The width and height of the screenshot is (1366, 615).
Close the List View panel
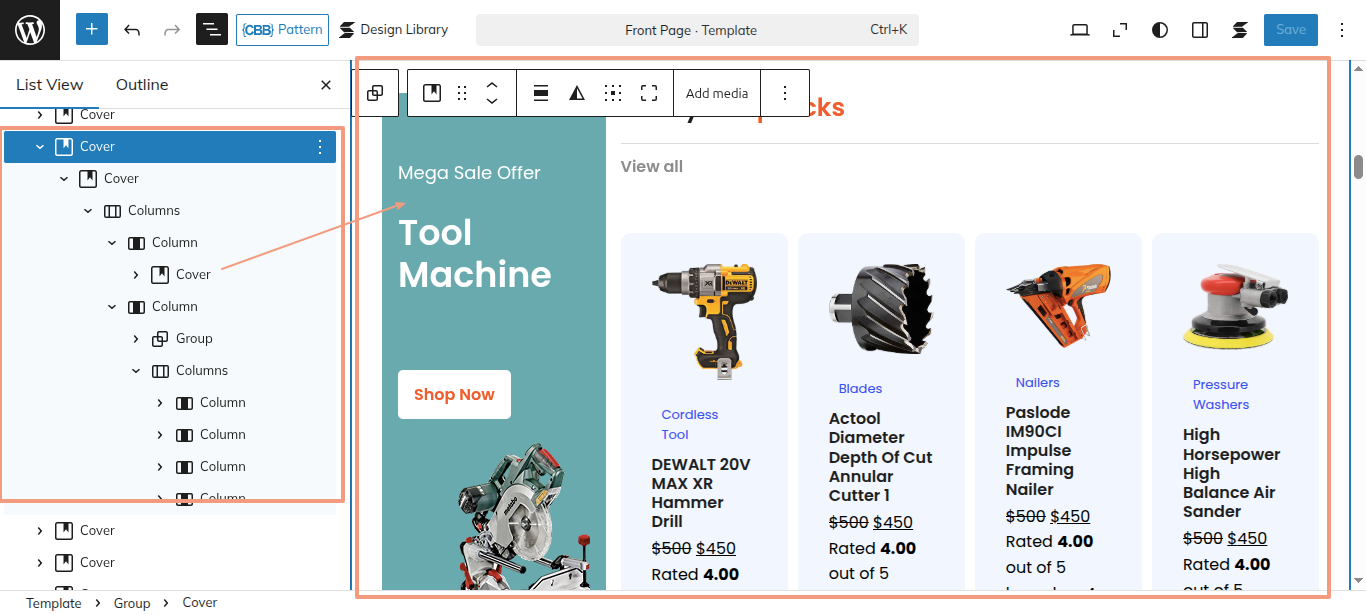326,85
